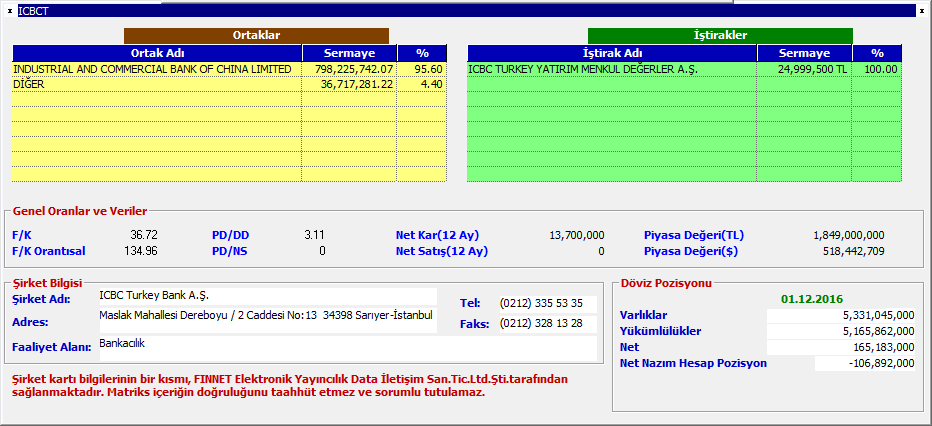Click the Ortak Adı column header
The height and width of the screenshot is (426, 932).
point(158,53)
